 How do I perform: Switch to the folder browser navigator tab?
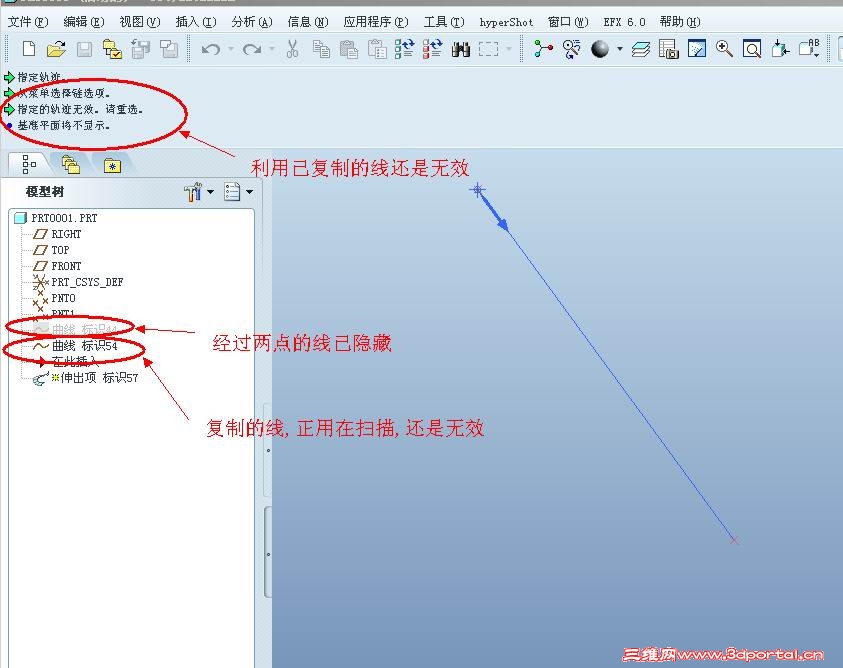pos(71,164)
